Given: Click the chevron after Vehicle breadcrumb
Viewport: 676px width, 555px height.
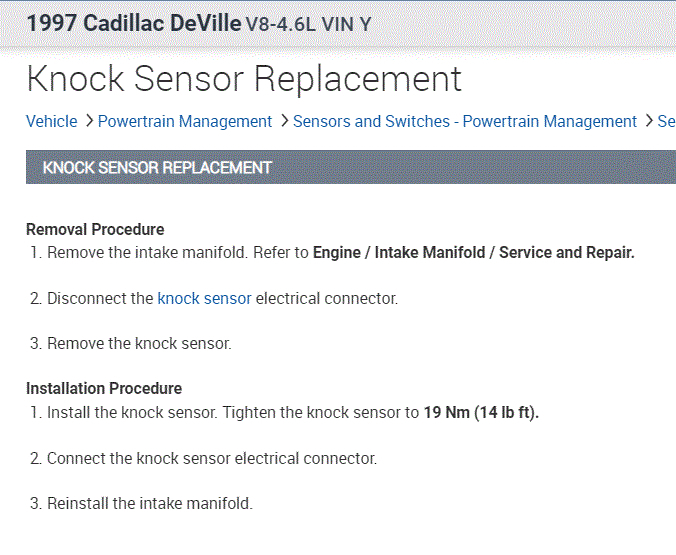Looking at the screenshot, I should [88, 121].
